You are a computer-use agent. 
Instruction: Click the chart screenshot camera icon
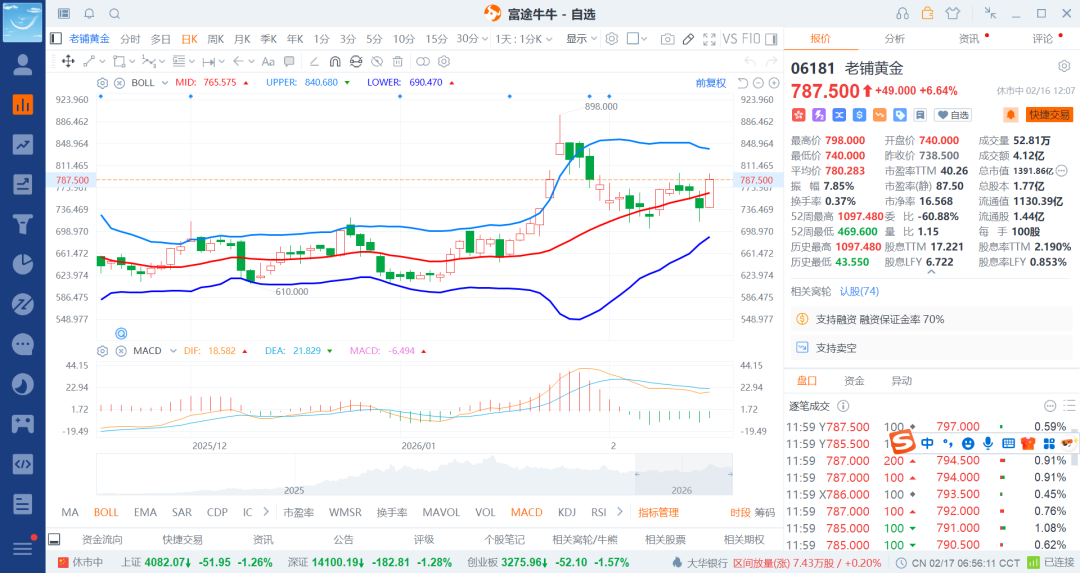[x=667, y=39]
